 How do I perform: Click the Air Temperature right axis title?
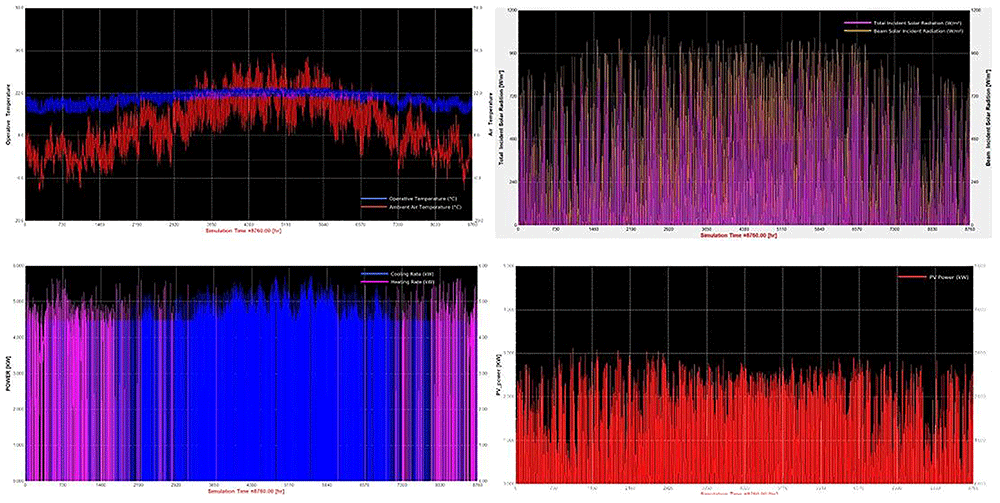490,117
